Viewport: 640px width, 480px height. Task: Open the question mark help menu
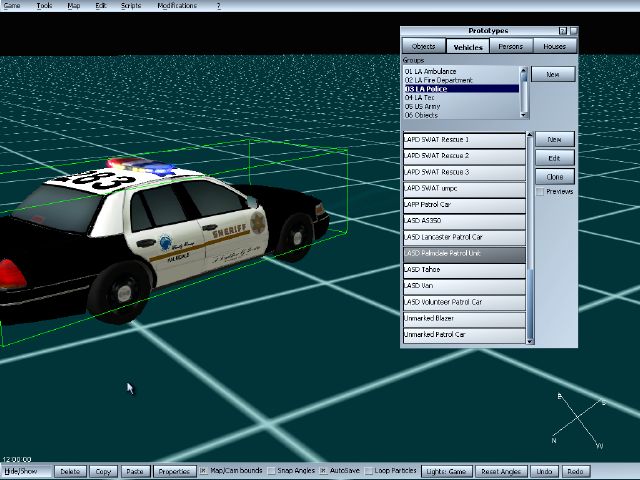tap(219, 5)
